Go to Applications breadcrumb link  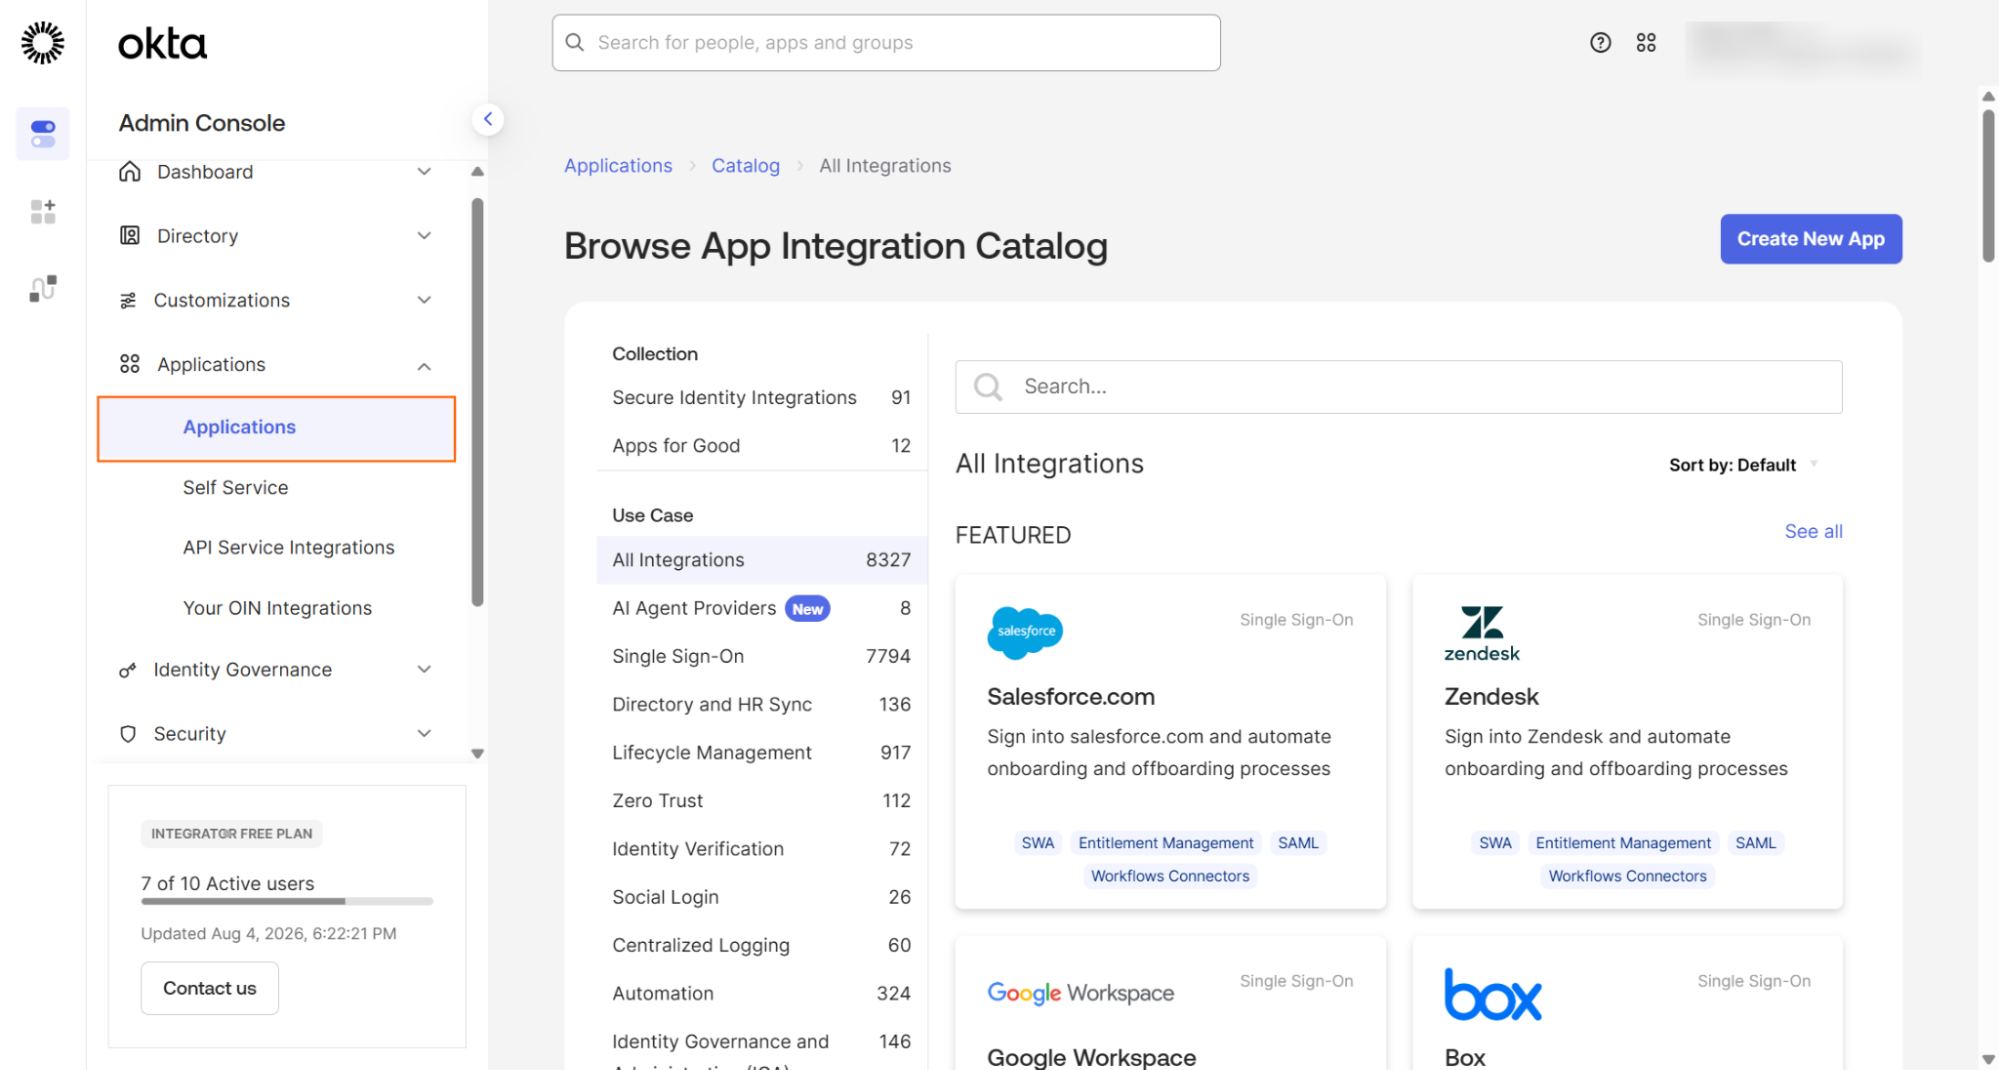pos(618,166)
